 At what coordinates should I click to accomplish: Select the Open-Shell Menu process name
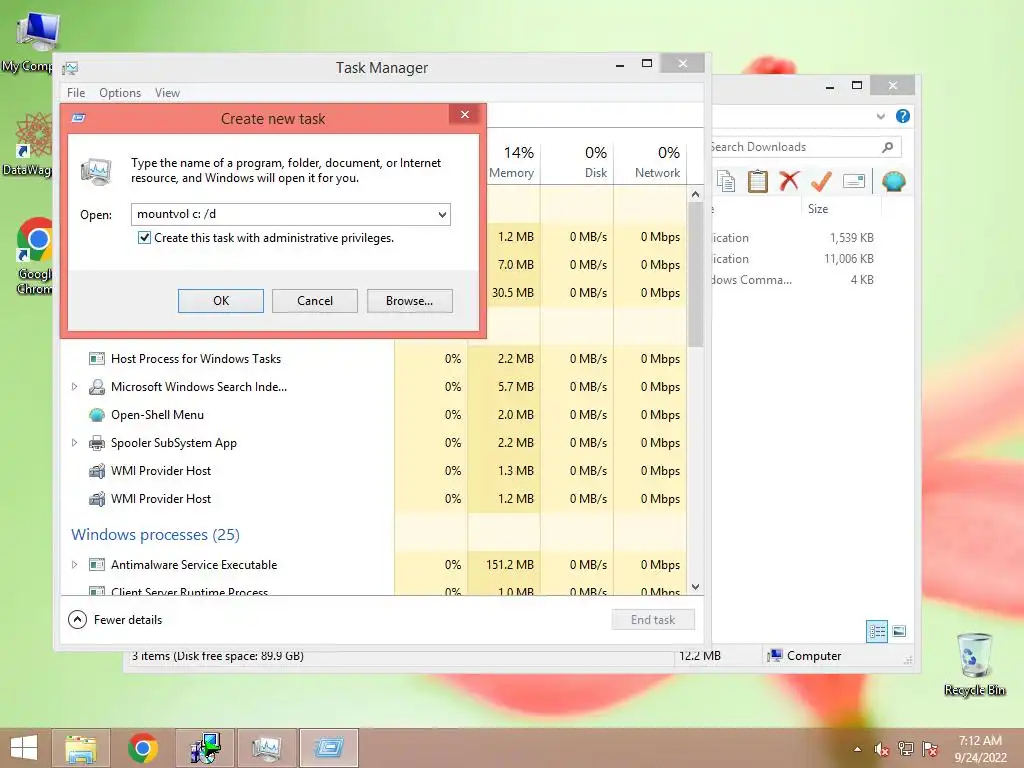pos(157,415)
